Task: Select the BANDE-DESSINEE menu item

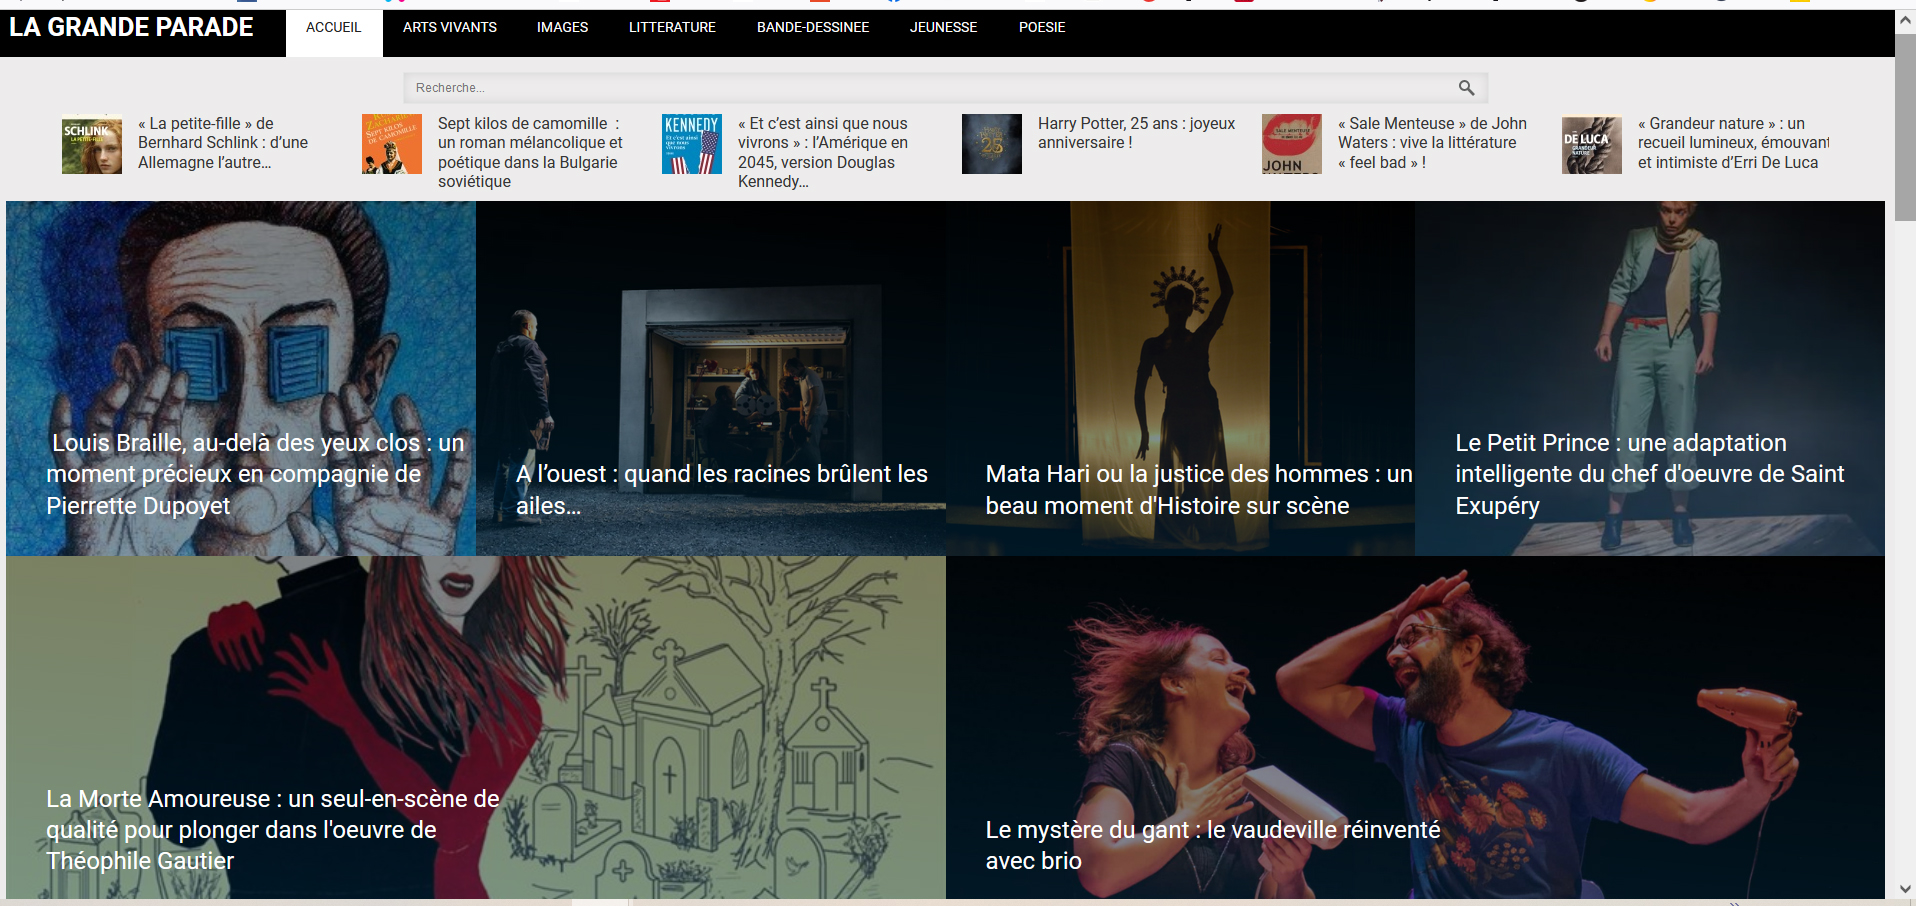Action: click(x=812, y=28)
